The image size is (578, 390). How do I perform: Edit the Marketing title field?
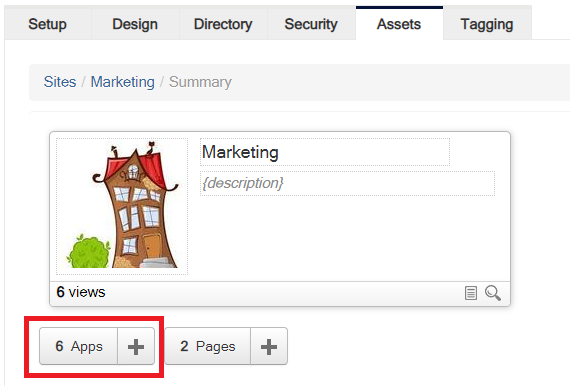325,152
